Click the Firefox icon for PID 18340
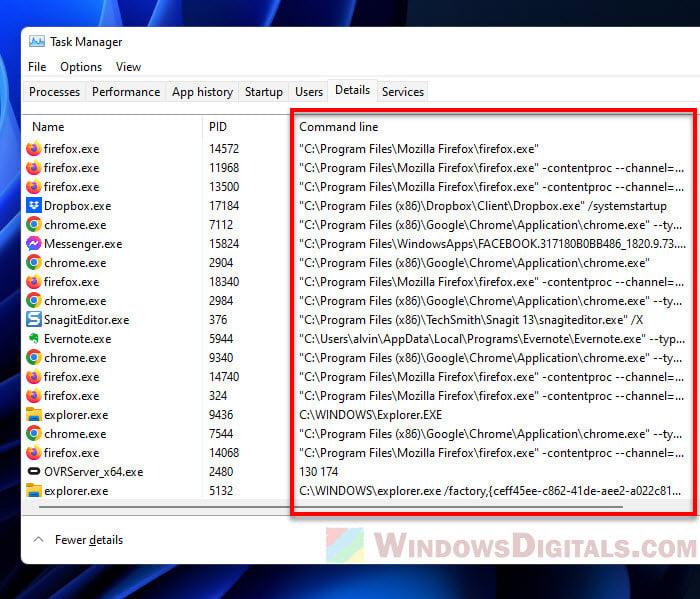The image size is (700, 599). point(33,282)
